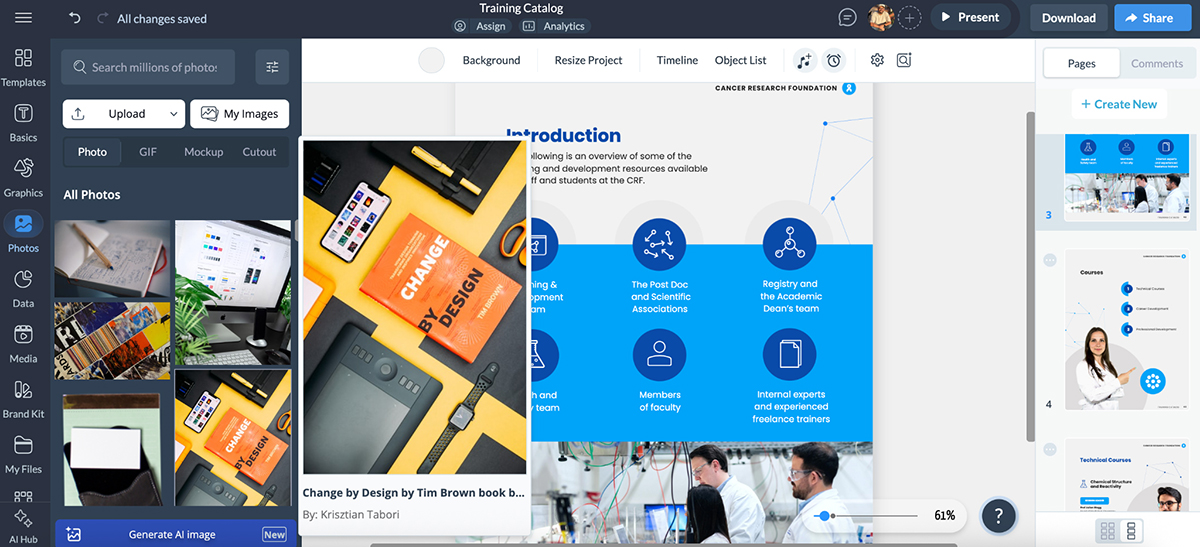
Task: Click the 61% zoom percentage value
Action: (944, 516)
